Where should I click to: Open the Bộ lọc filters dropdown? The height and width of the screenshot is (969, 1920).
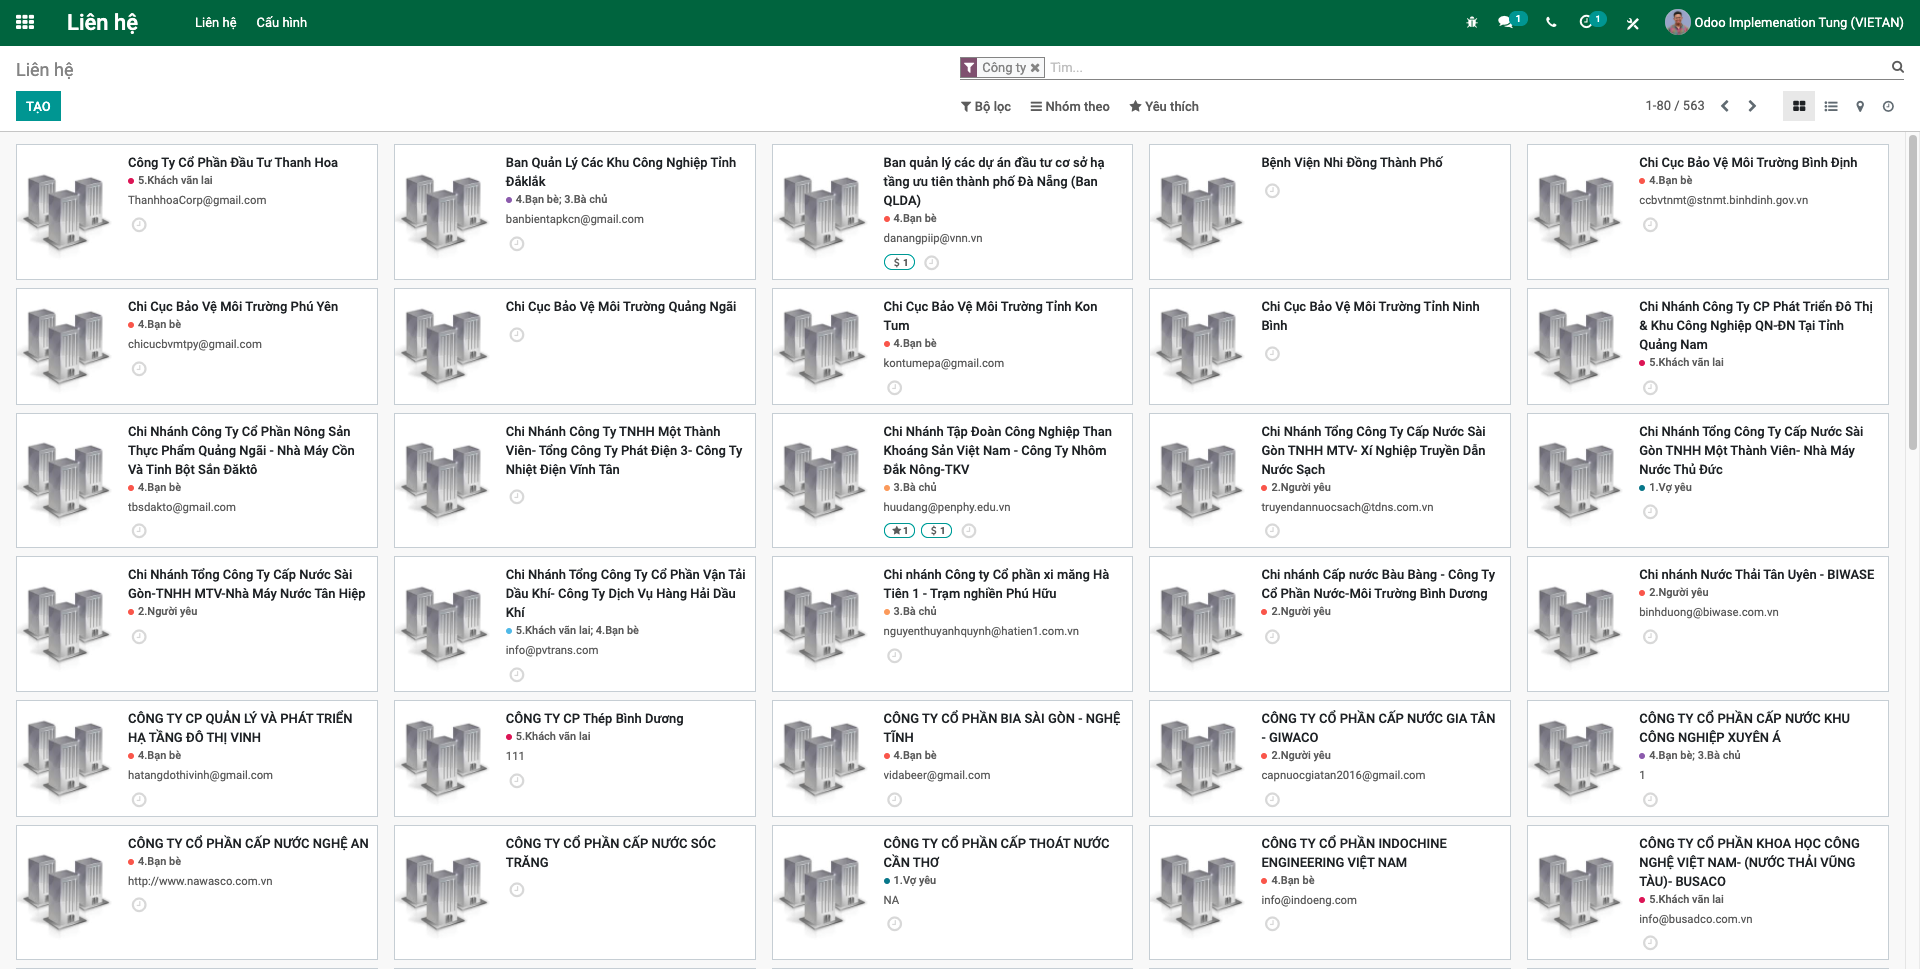click(985, 106)
